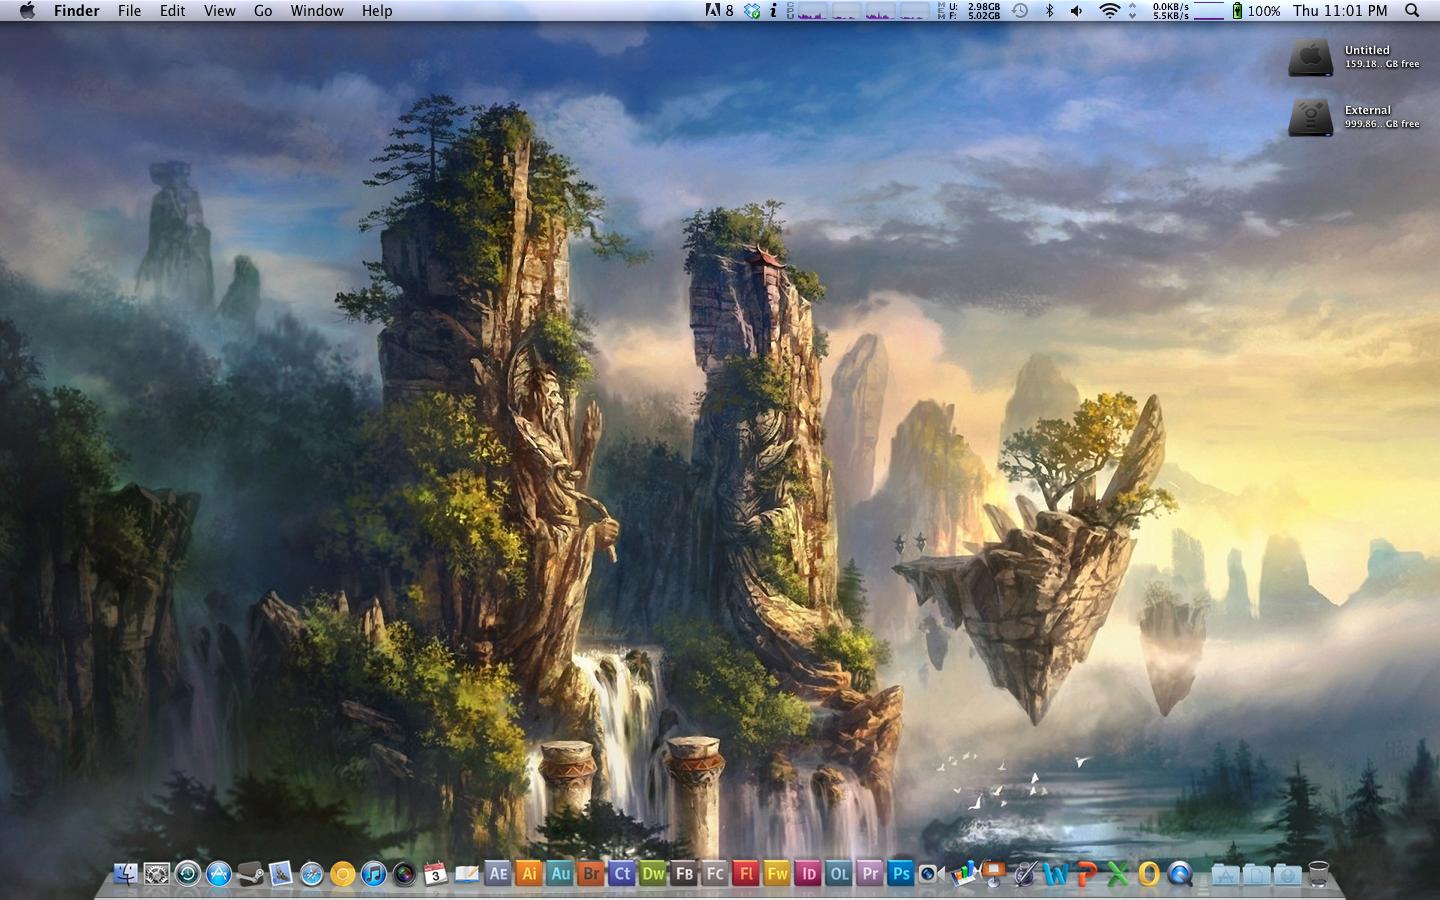
Task: Launch Adobe Flash (Fl)
Action: (x=746, y=874)
